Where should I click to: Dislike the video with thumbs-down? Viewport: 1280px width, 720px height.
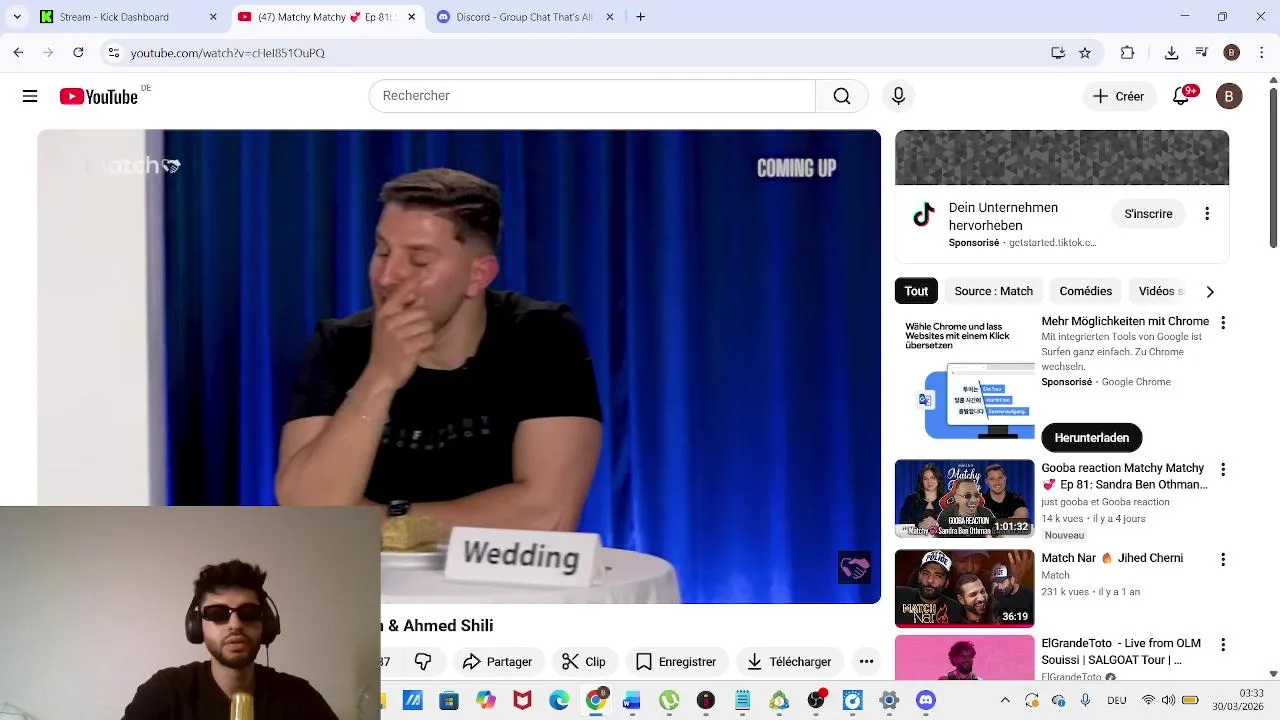click(423, 661)
